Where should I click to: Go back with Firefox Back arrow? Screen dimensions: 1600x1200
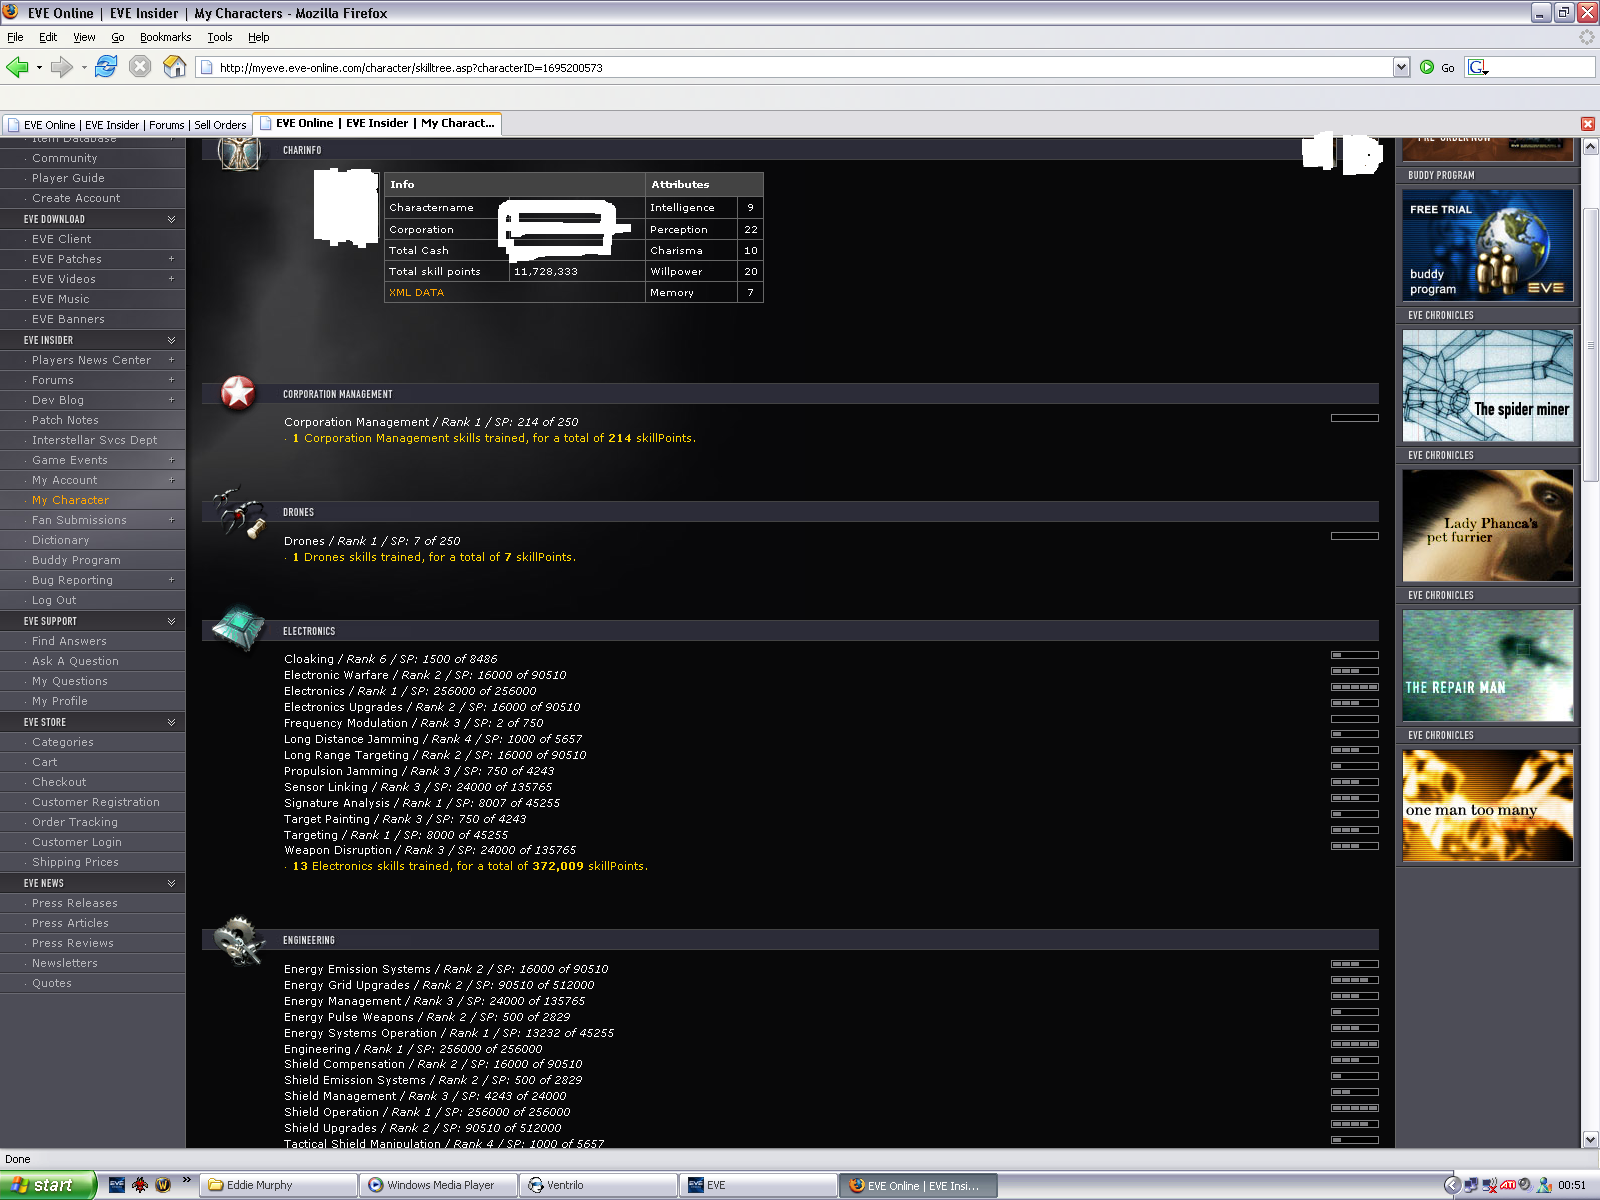tap(17, 67)
